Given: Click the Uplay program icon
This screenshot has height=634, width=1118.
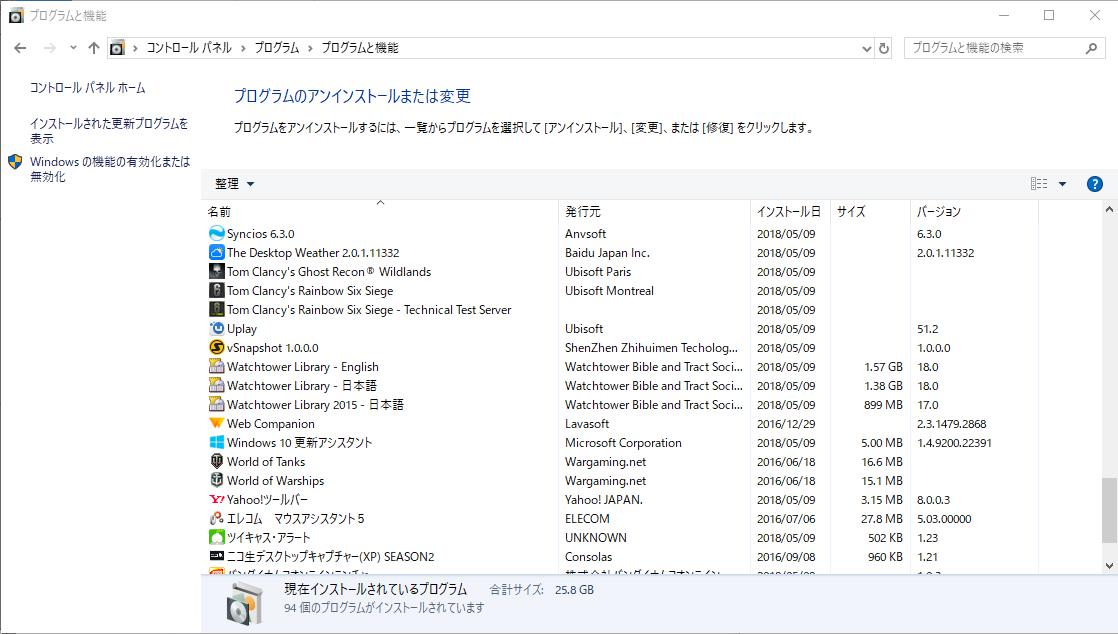Looking at the screenshot, I should pyautogui.click(x=217, y=328).
